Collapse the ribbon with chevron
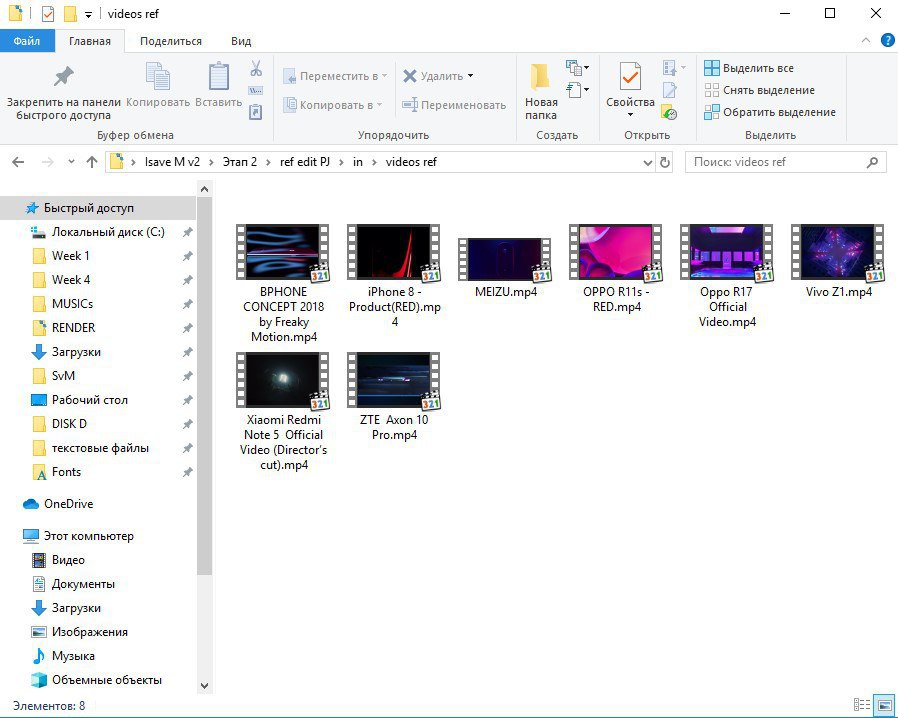Viewport: 898px width, 718px height. pyautogui.click(x=866, y=40)
